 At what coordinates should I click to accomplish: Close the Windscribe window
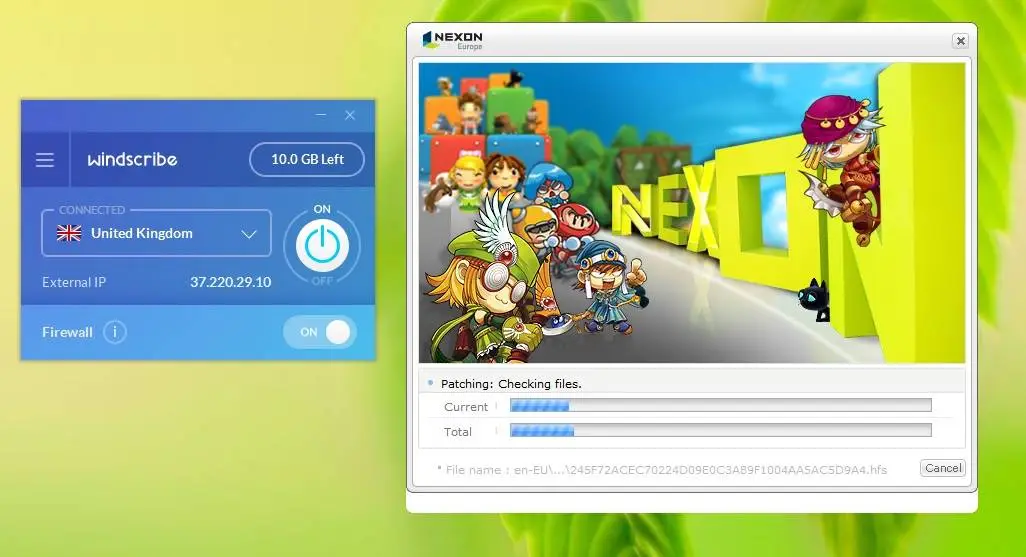pyautogui.click(x=350, y=115)
